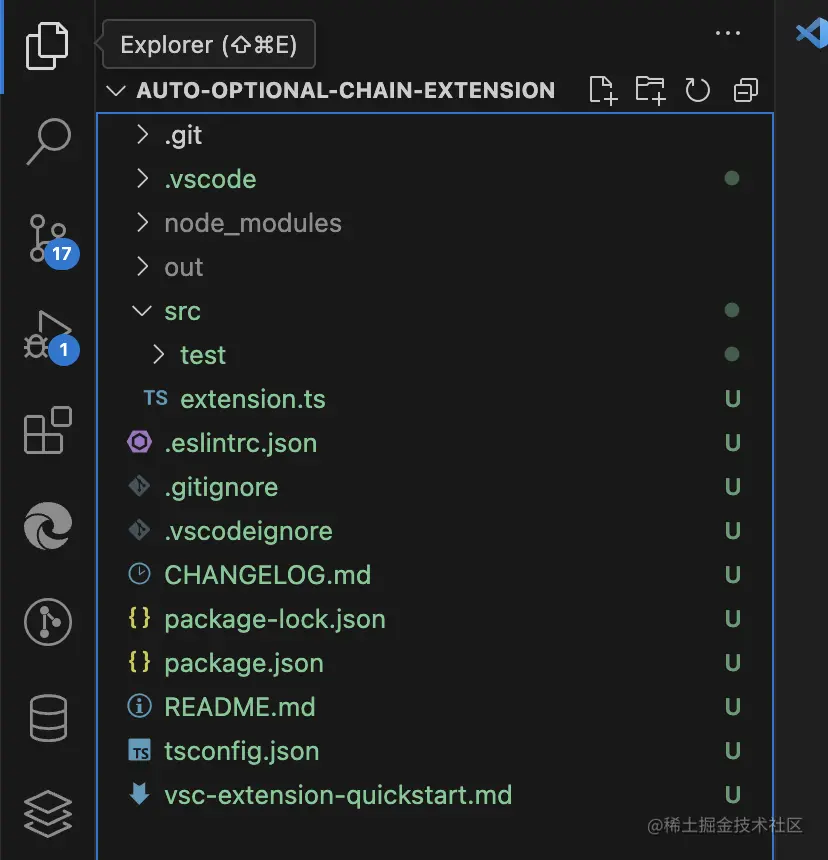Screen dimensions: 828x860
Task: Open .gitignore file
Action: 435,487
